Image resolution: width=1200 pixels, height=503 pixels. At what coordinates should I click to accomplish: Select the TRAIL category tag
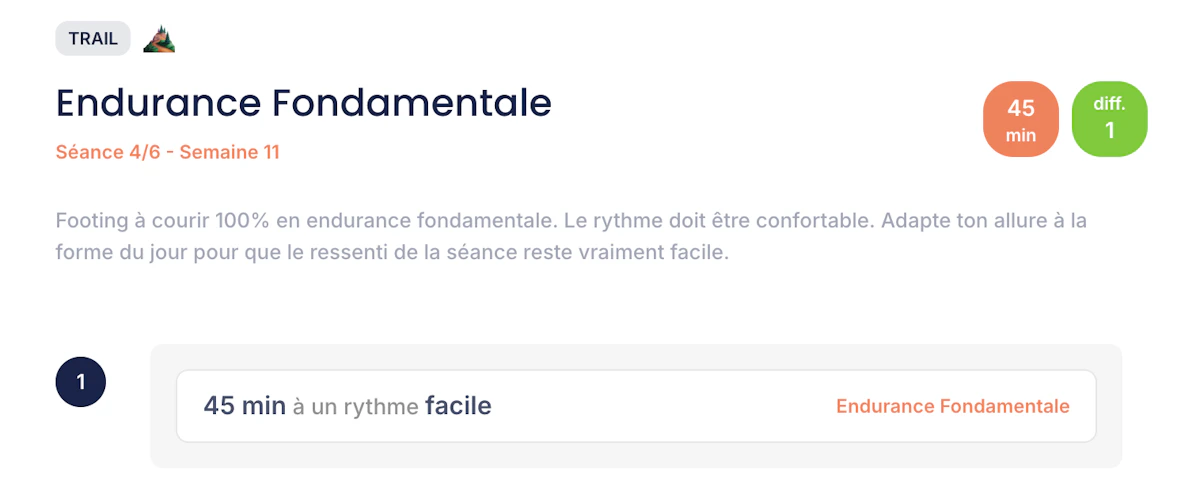click(93, 39)
